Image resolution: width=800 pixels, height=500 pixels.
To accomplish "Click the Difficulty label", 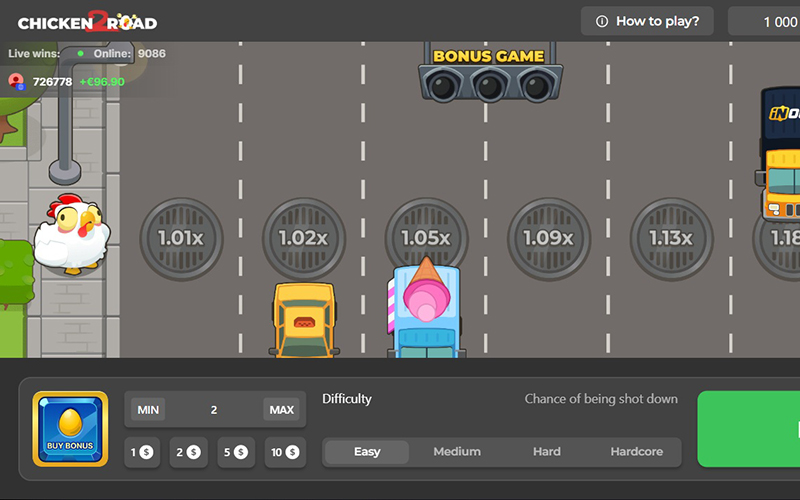I will tap(347, 399).
